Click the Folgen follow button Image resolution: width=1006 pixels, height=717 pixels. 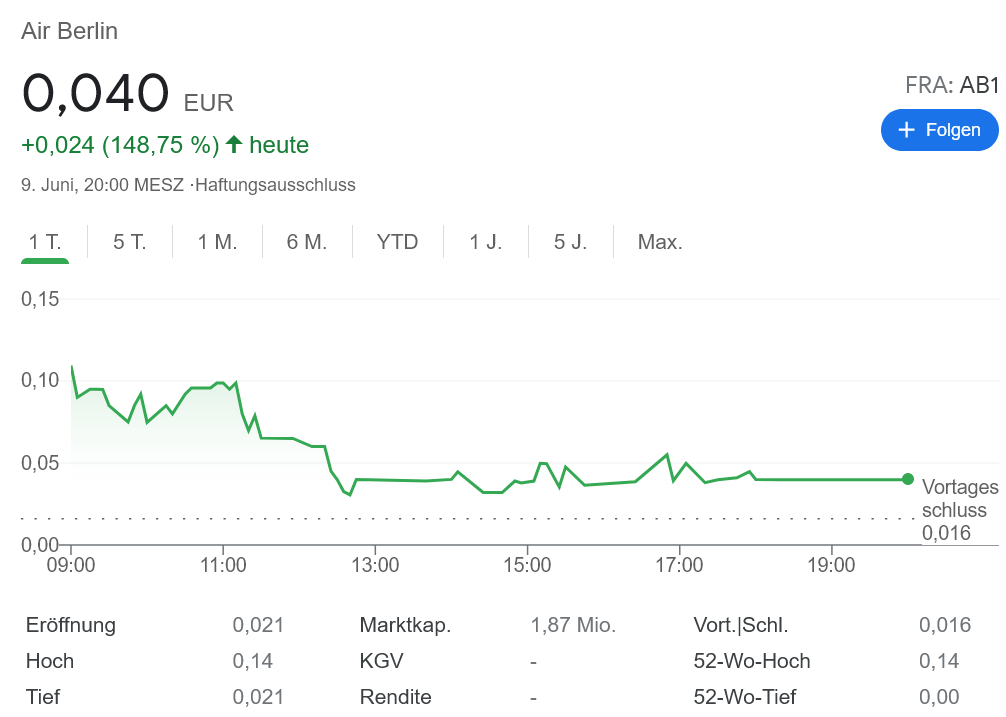coord(939,130)
